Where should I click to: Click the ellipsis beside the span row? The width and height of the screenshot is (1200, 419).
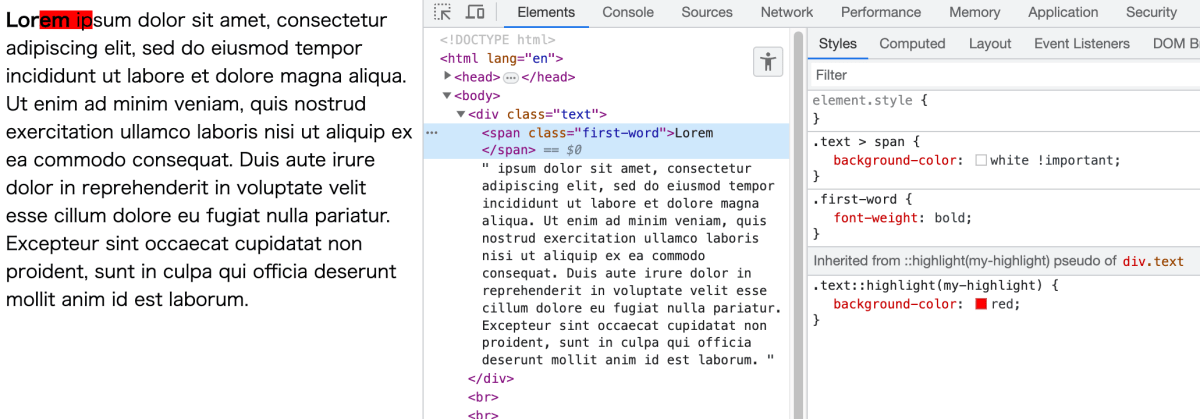(432, 132)
